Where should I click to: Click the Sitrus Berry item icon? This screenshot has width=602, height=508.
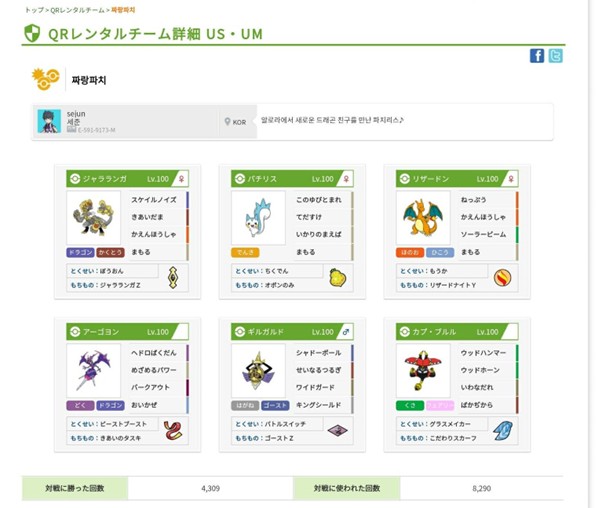click(339, 276)
